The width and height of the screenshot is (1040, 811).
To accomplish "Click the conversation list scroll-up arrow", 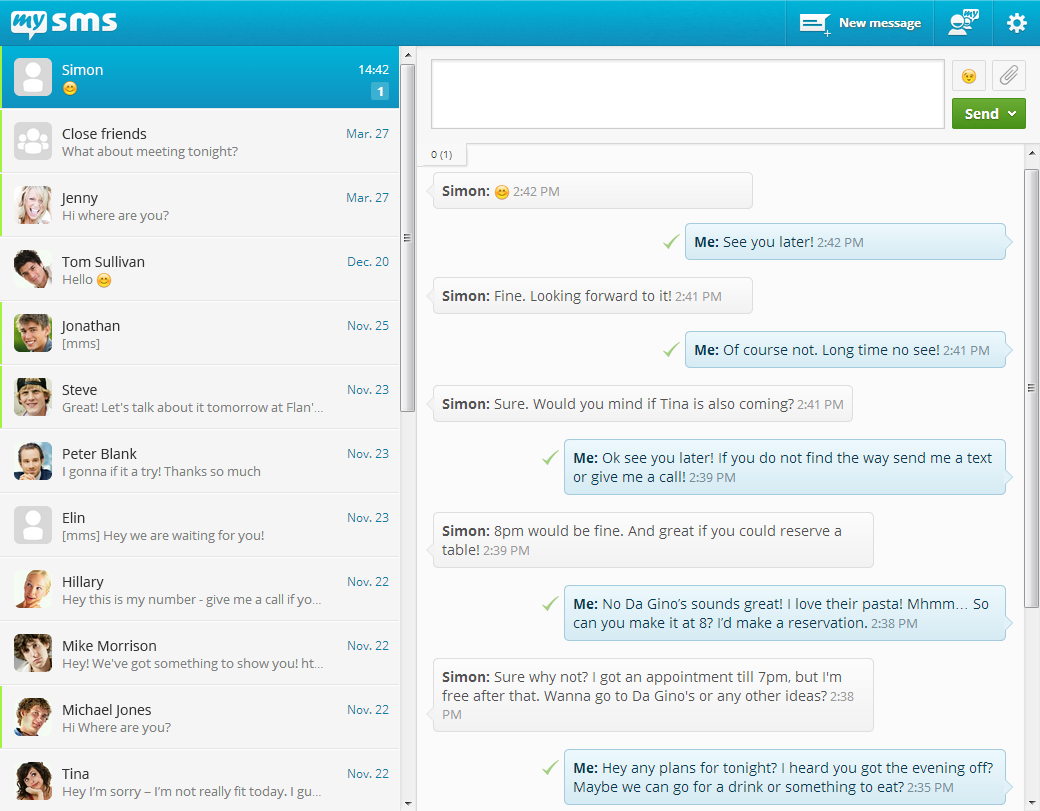I will tap(407, 54).
